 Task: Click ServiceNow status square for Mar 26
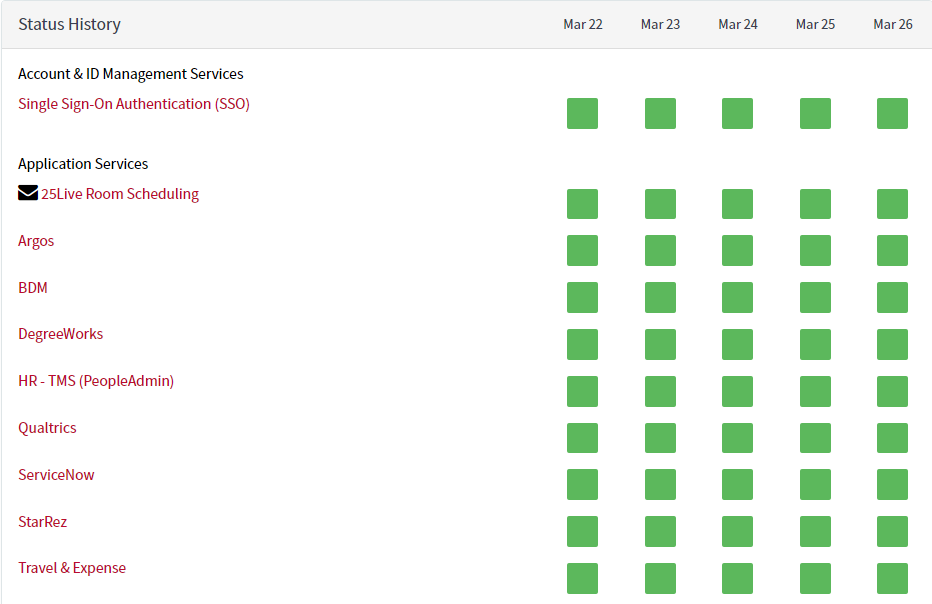tap(893, 485)
